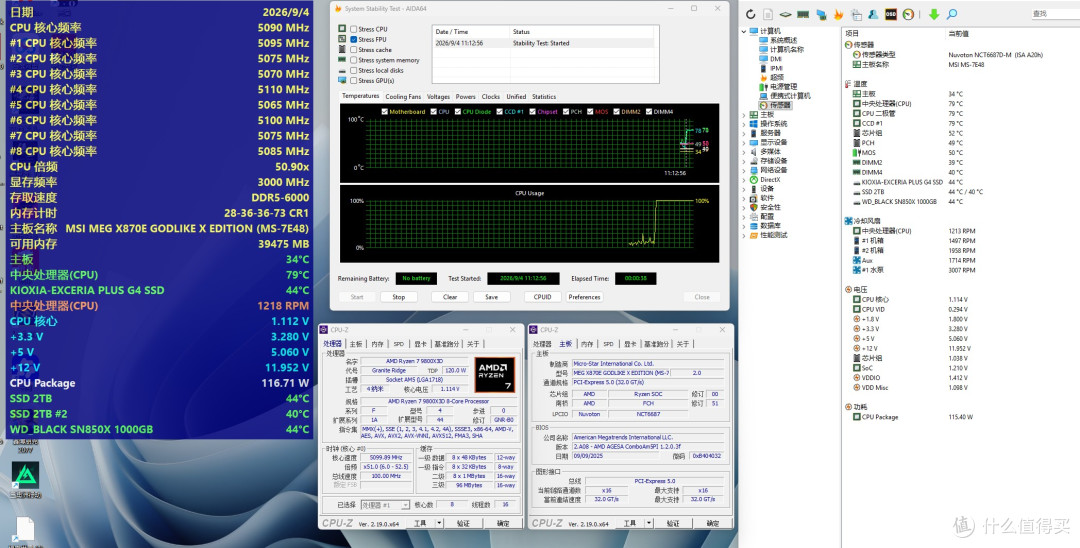Click the motherboard chip toolbar icon in AIDA64

click(785, 14)
